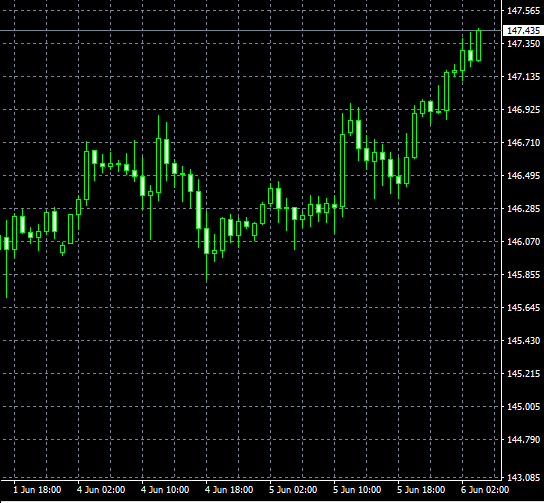The height and width of the screenshot is (503, 544).
Task: Click the 4 Jun 02:00 time label
Action: (101, 490)
